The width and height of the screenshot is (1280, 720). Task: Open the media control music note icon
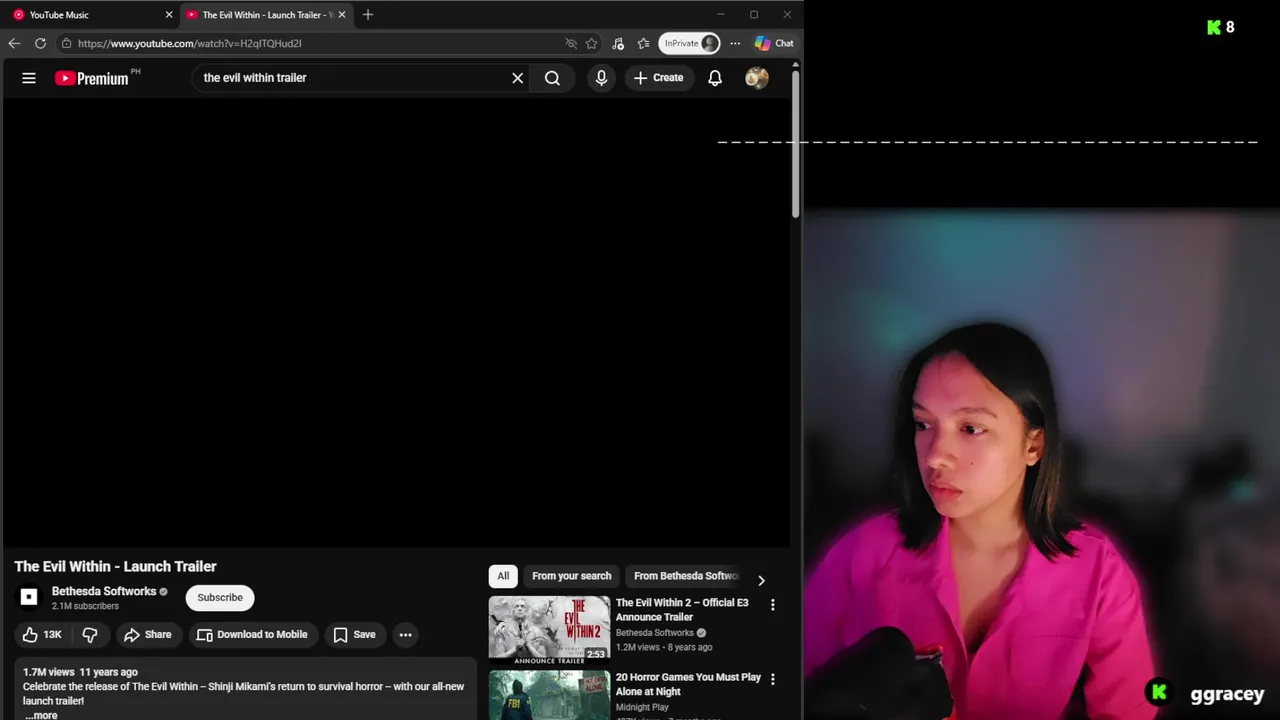(618, 43)
